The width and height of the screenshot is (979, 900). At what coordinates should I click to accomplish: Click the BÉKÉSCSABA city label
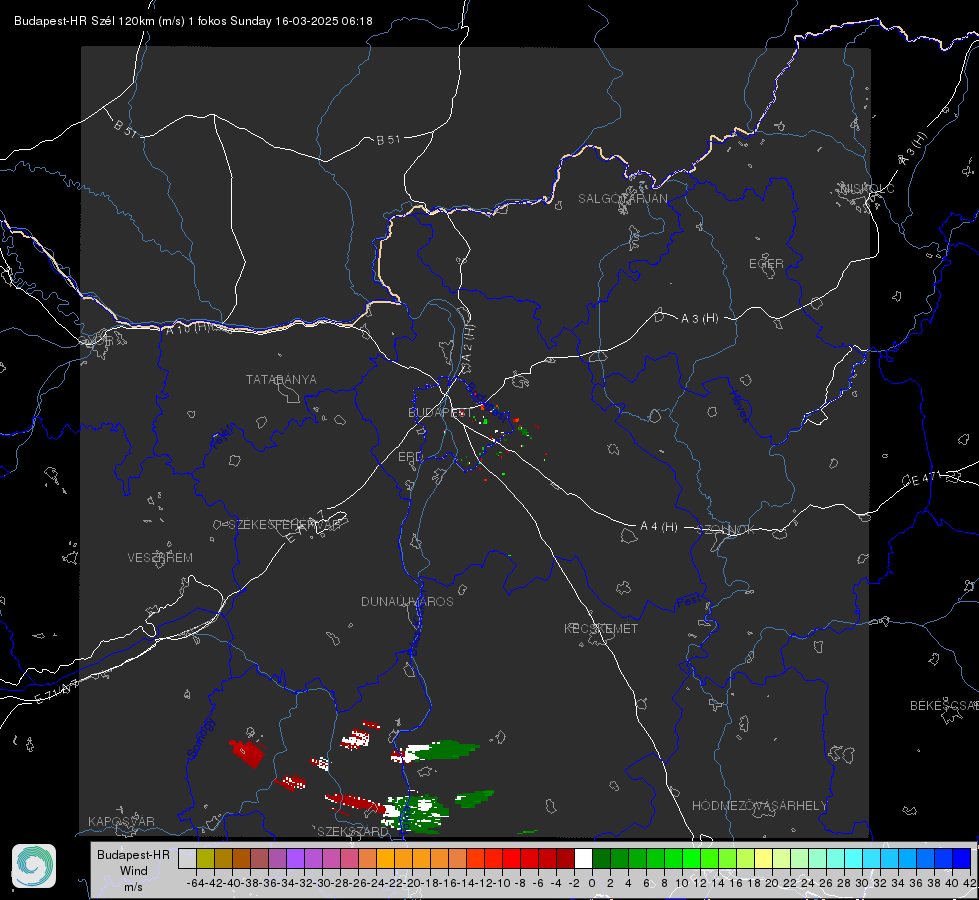944,706
